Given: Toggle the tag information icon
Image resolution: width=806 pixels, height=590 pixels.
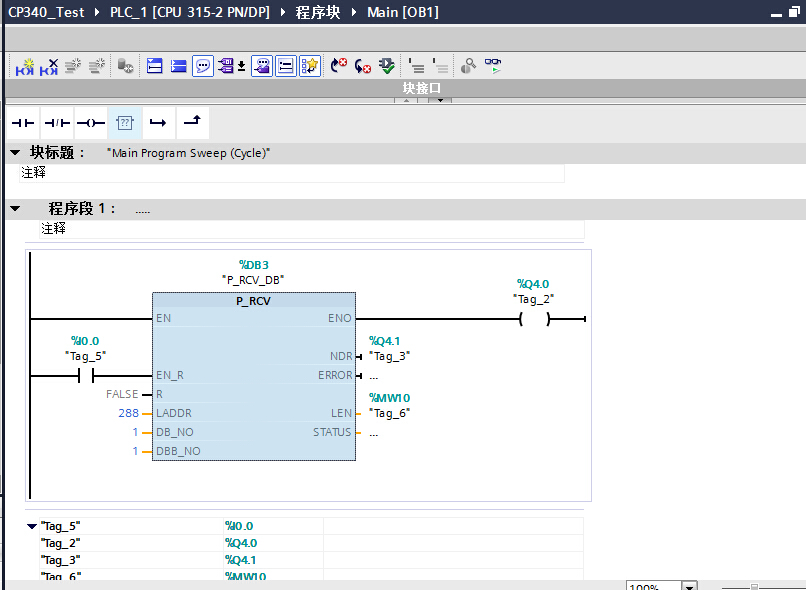Looking at the screenshot, I should point(262,66).
